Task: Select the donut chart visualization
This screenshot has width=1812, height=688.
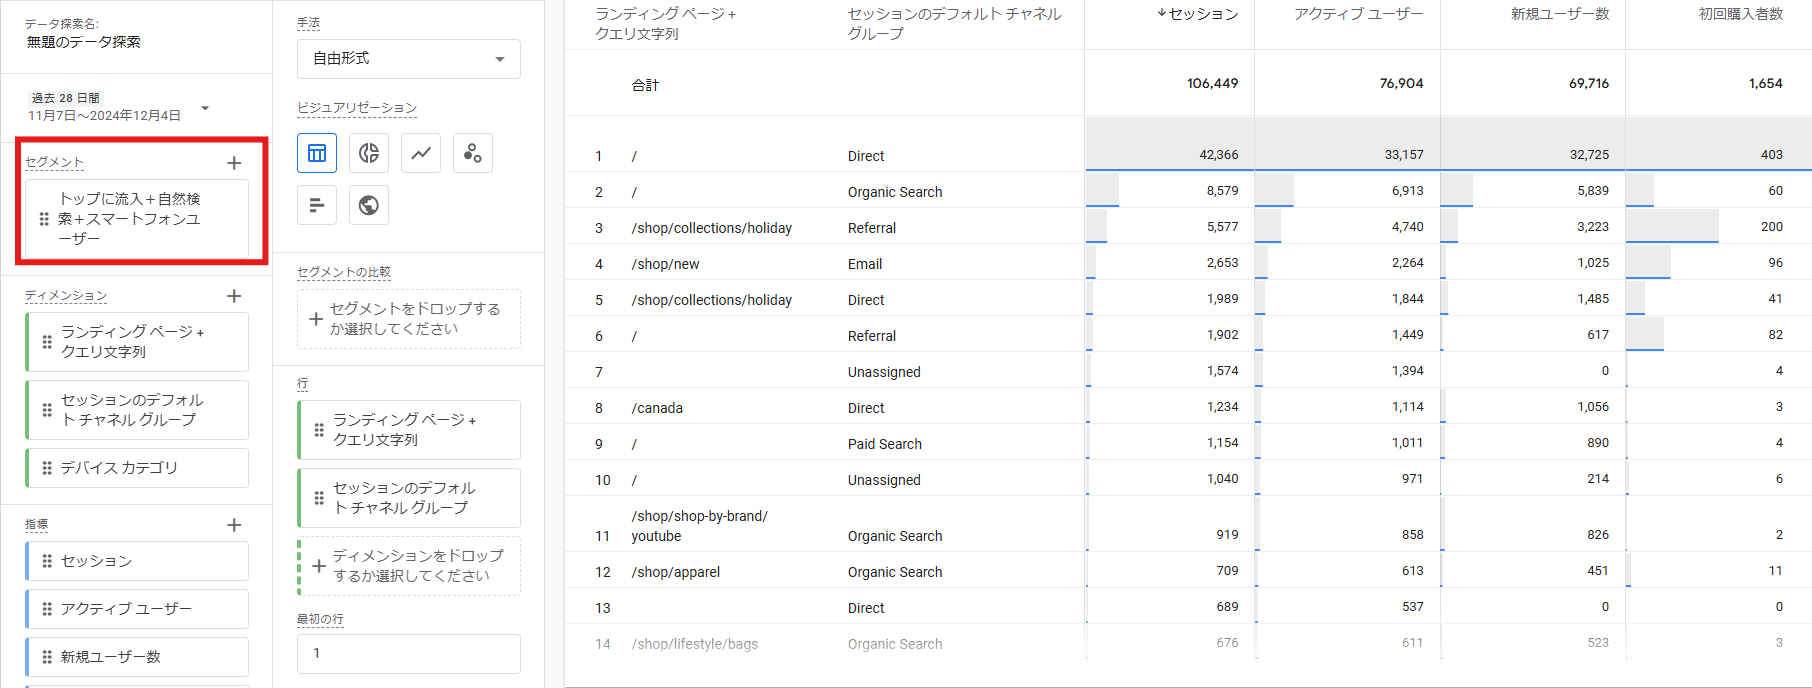Action: (x=369, y=153)
